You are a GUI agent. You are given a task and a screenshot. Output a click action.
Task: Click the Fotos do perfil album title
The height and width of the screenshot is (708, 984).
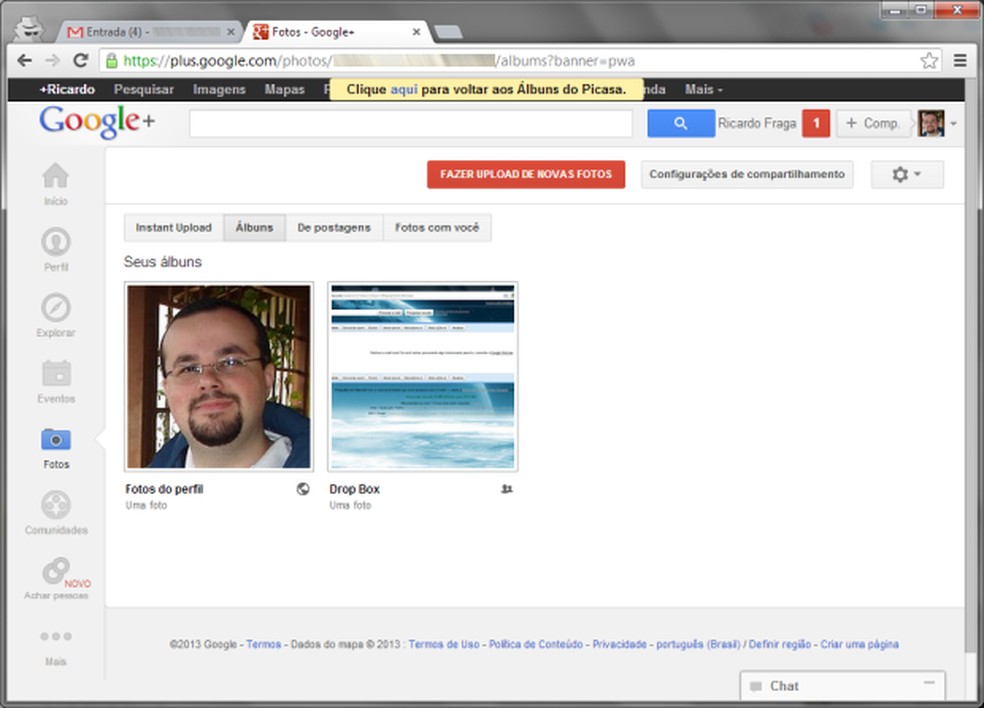click(x=164, y=489)
